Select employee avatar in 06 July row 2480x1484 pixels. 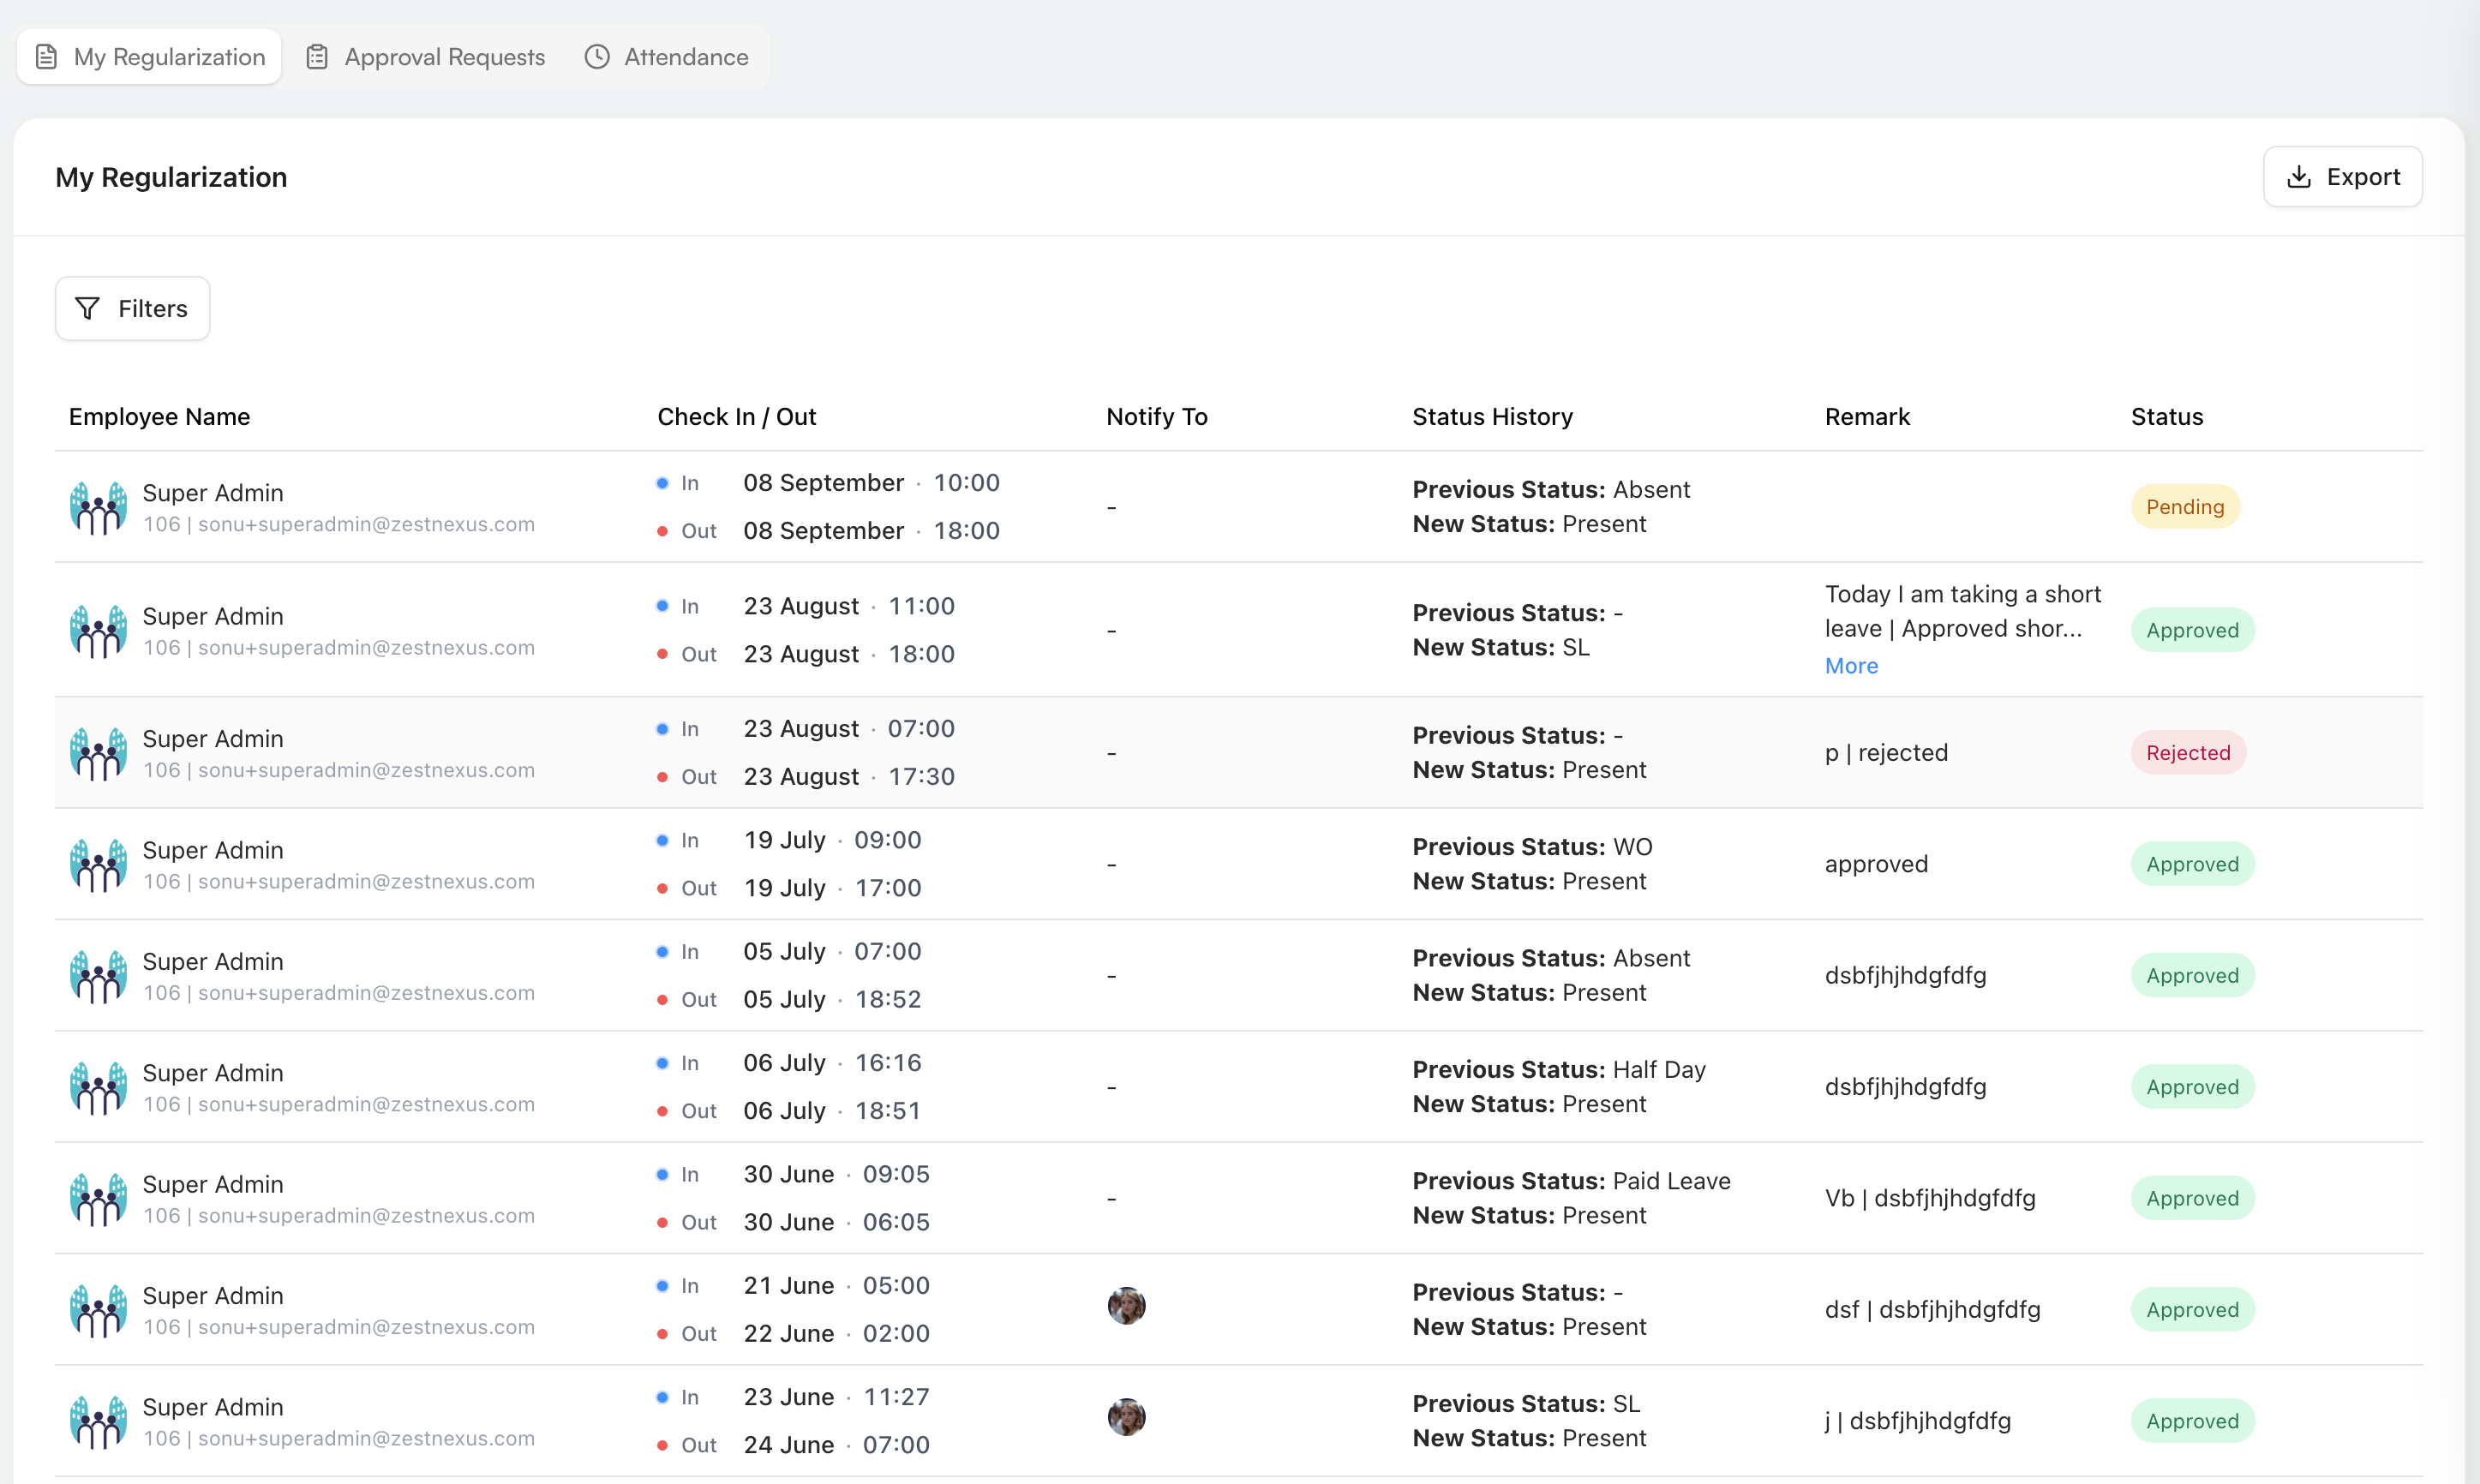click(98, 1088)
